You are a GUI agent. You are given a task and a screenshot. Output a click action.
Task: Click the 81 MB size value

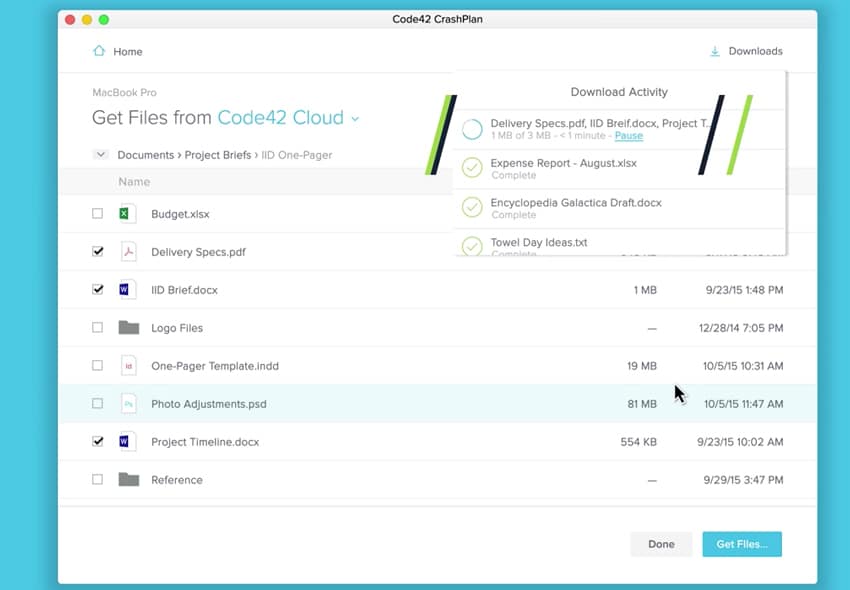[x=642, y=404]
